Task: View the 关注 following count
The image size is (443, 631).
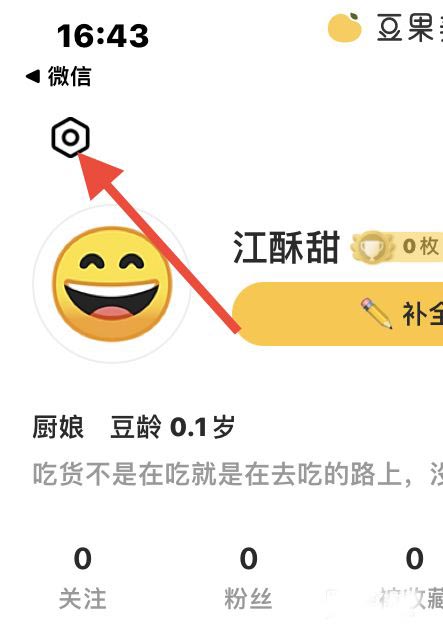Action: pos(82,579)
